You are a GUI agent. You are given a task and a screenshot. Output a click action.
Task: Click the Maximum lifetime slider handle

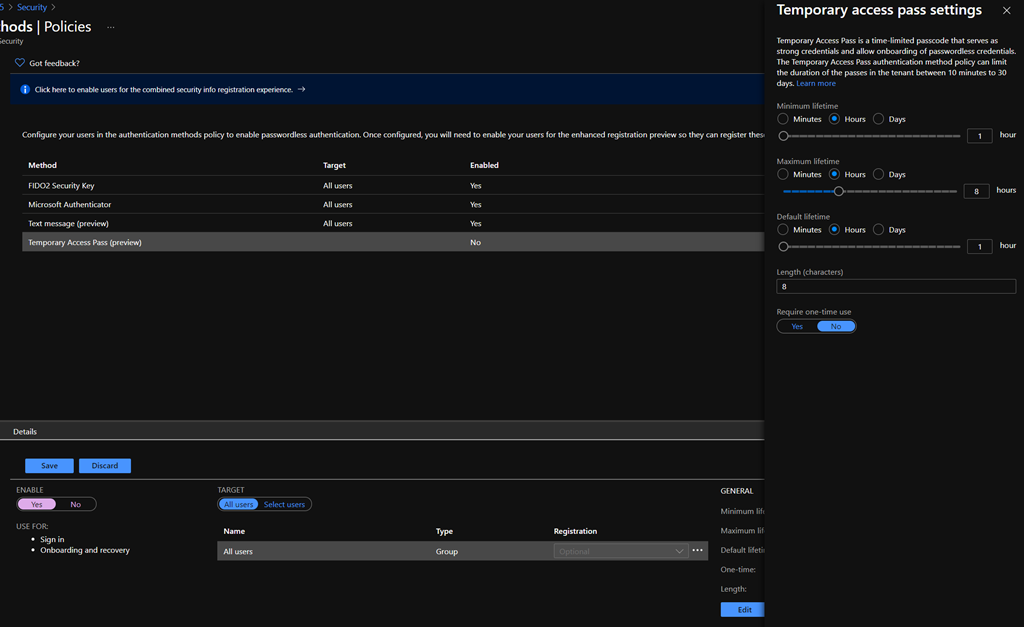click(x=839, y=191)
